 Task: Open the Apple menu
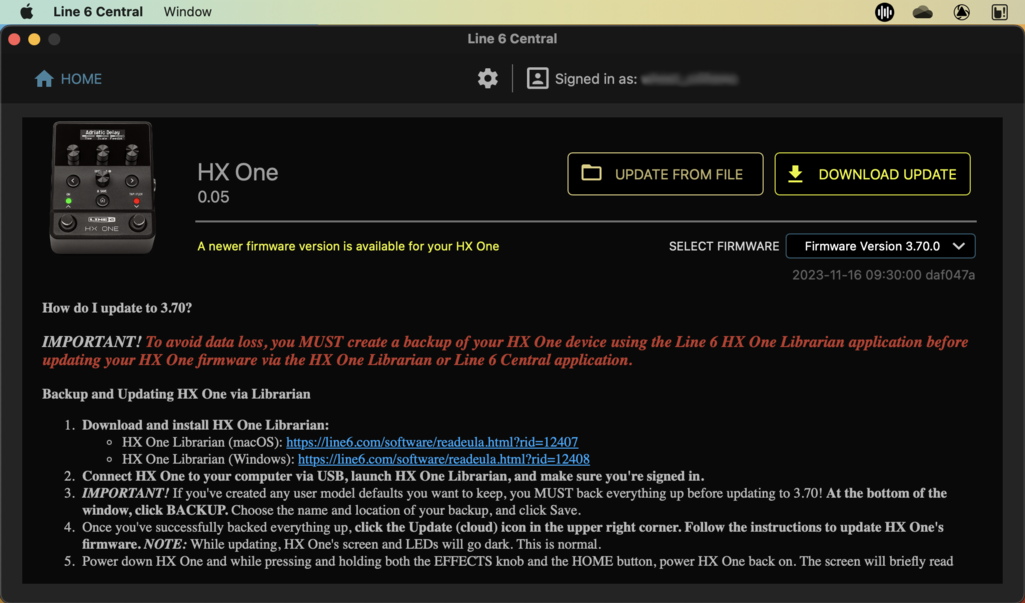tap(25, 11)
